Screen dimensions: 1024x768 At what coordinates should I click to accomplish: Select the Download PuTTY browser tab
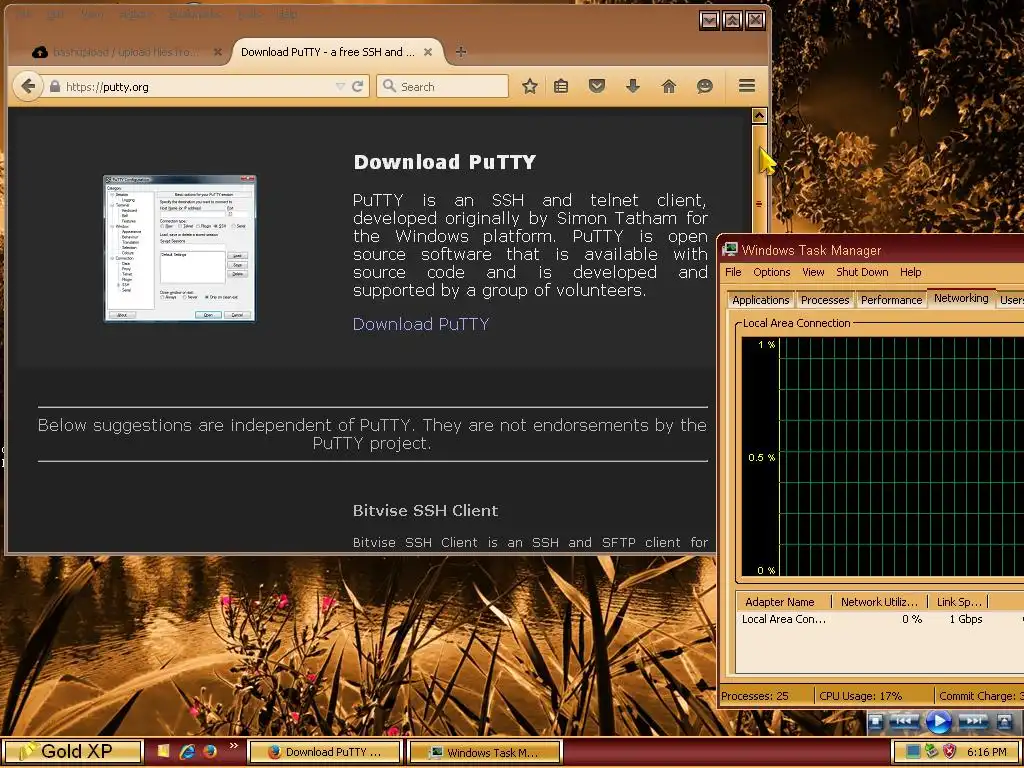pos(337,52)
